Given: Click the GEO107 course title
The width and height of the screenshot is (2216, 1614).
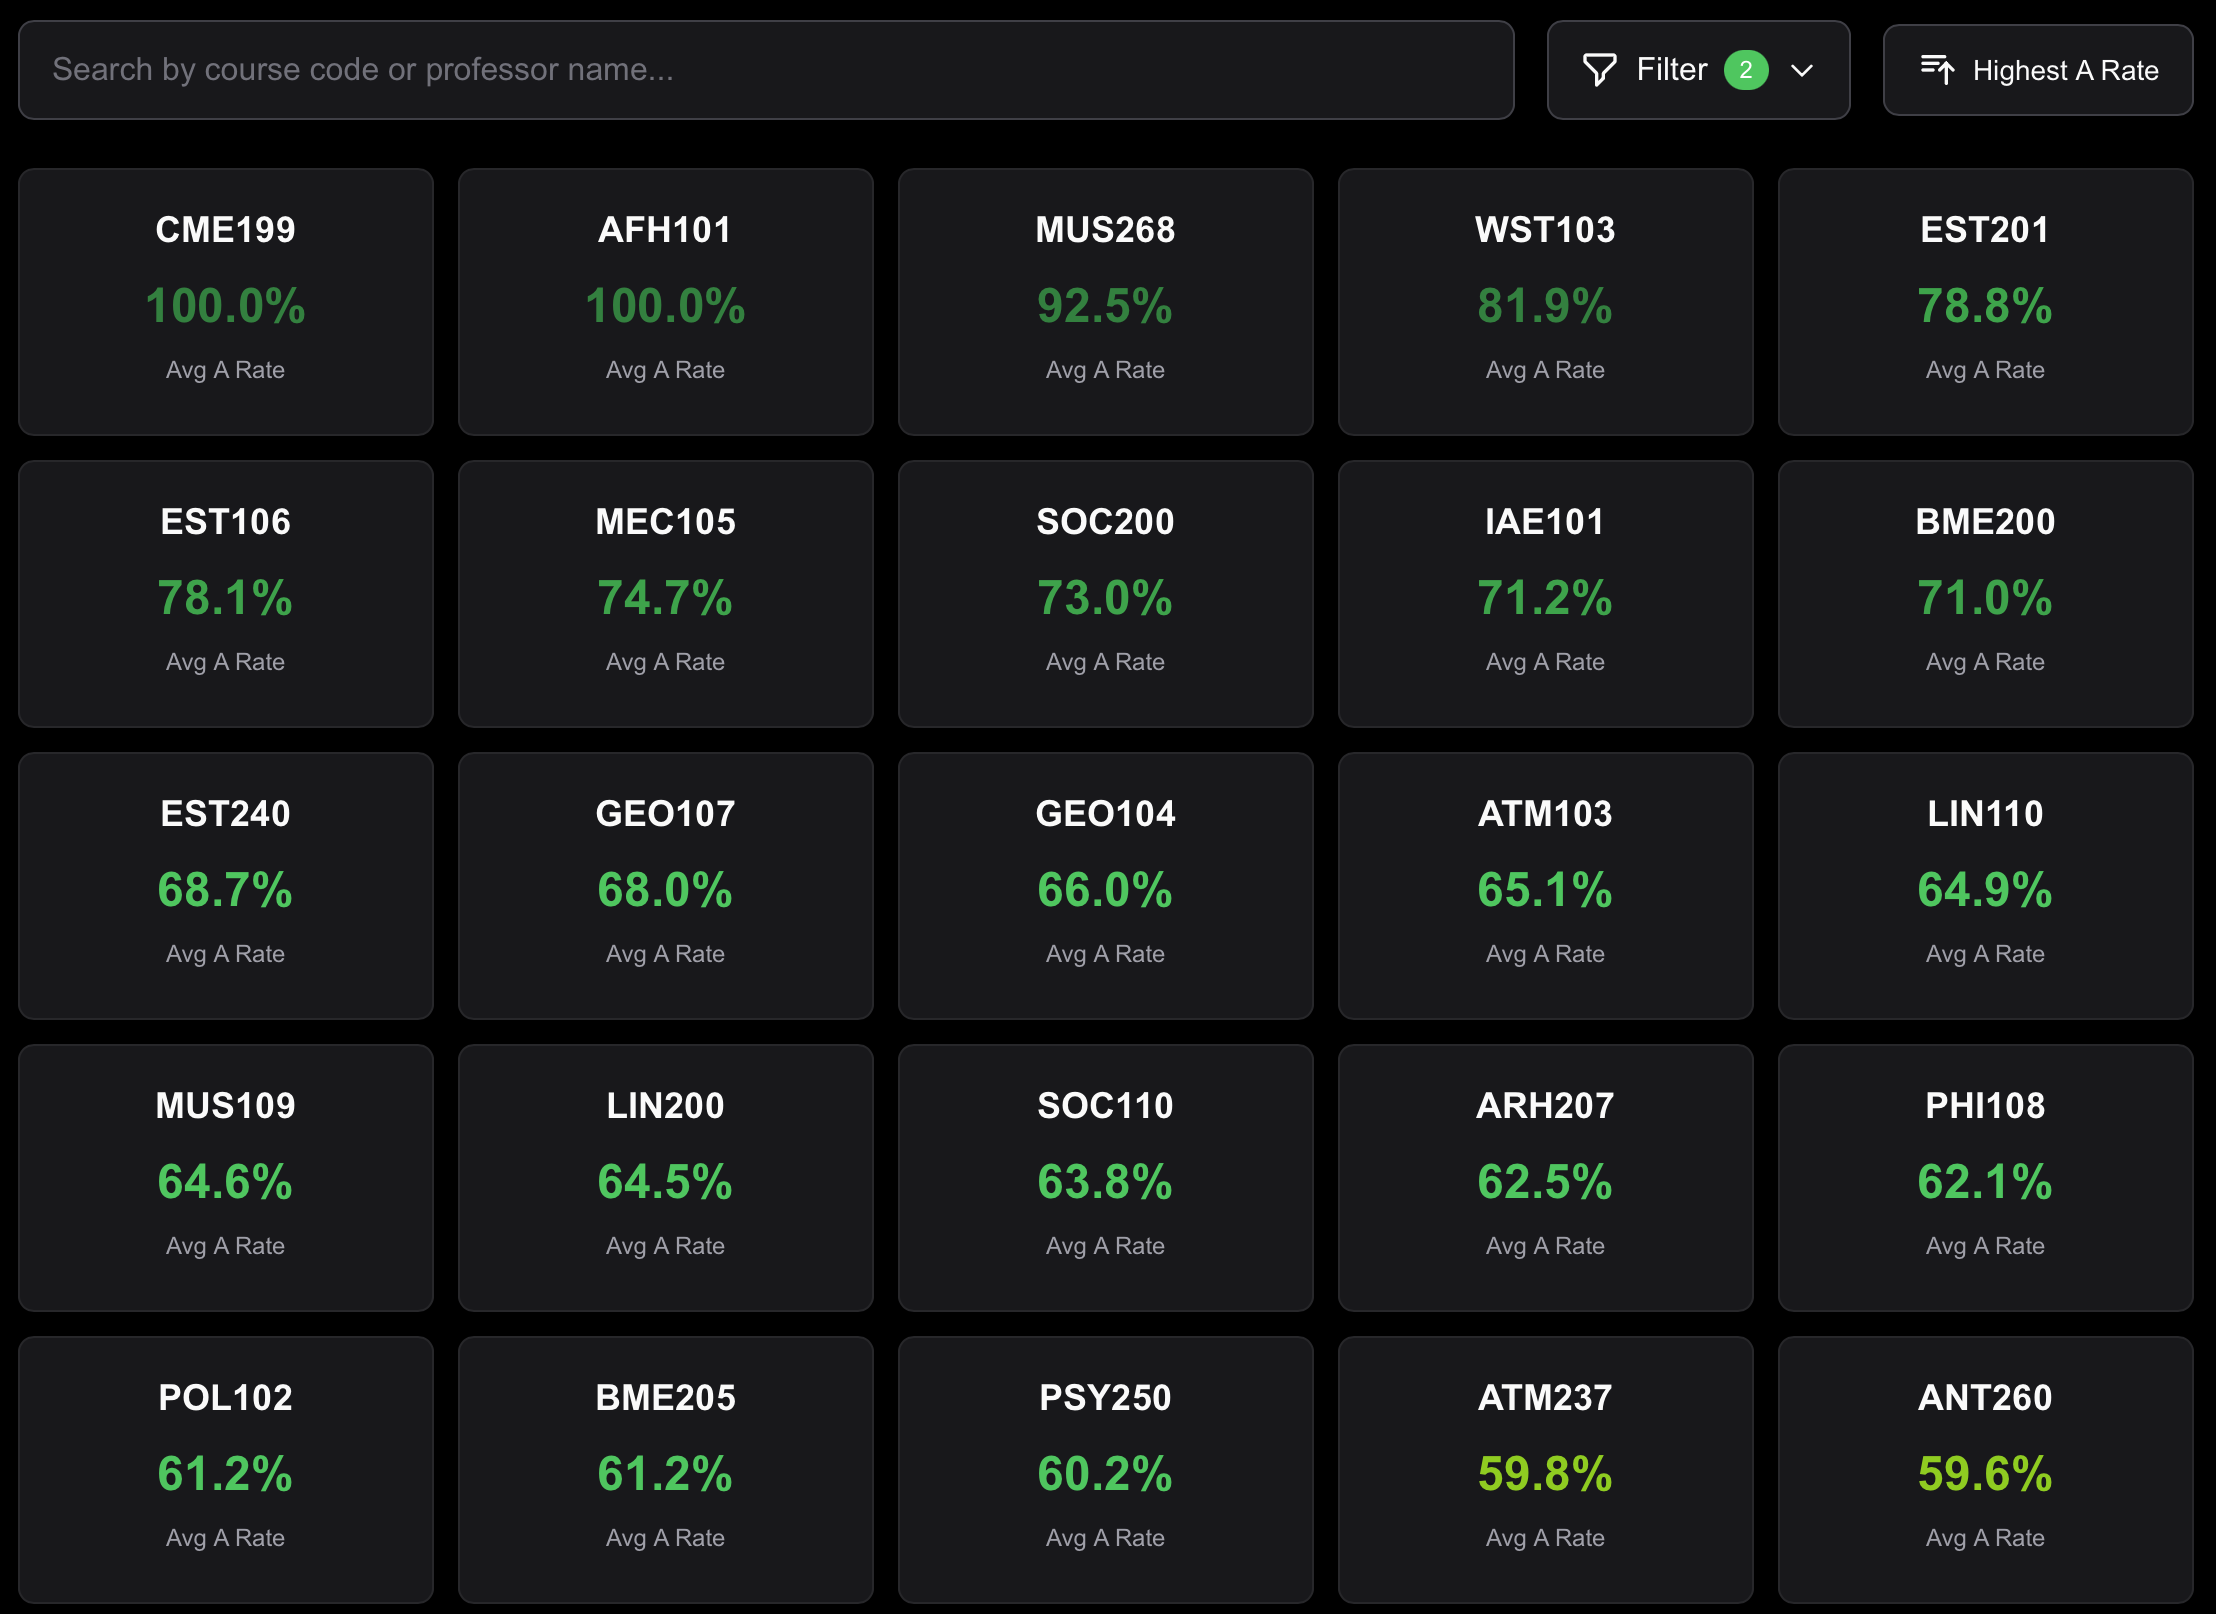Looking at the screenshot, I should coord(665,814).
